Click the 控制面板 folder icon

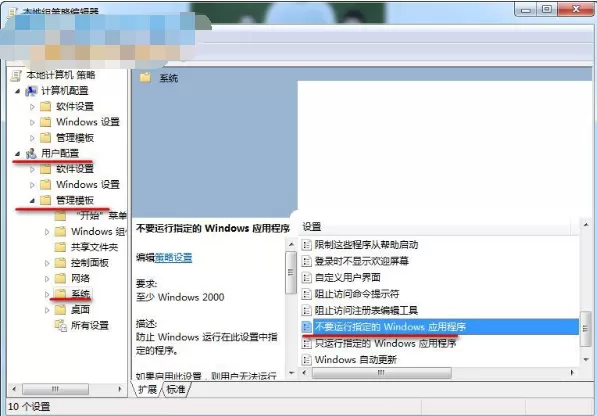click(60, 263)
